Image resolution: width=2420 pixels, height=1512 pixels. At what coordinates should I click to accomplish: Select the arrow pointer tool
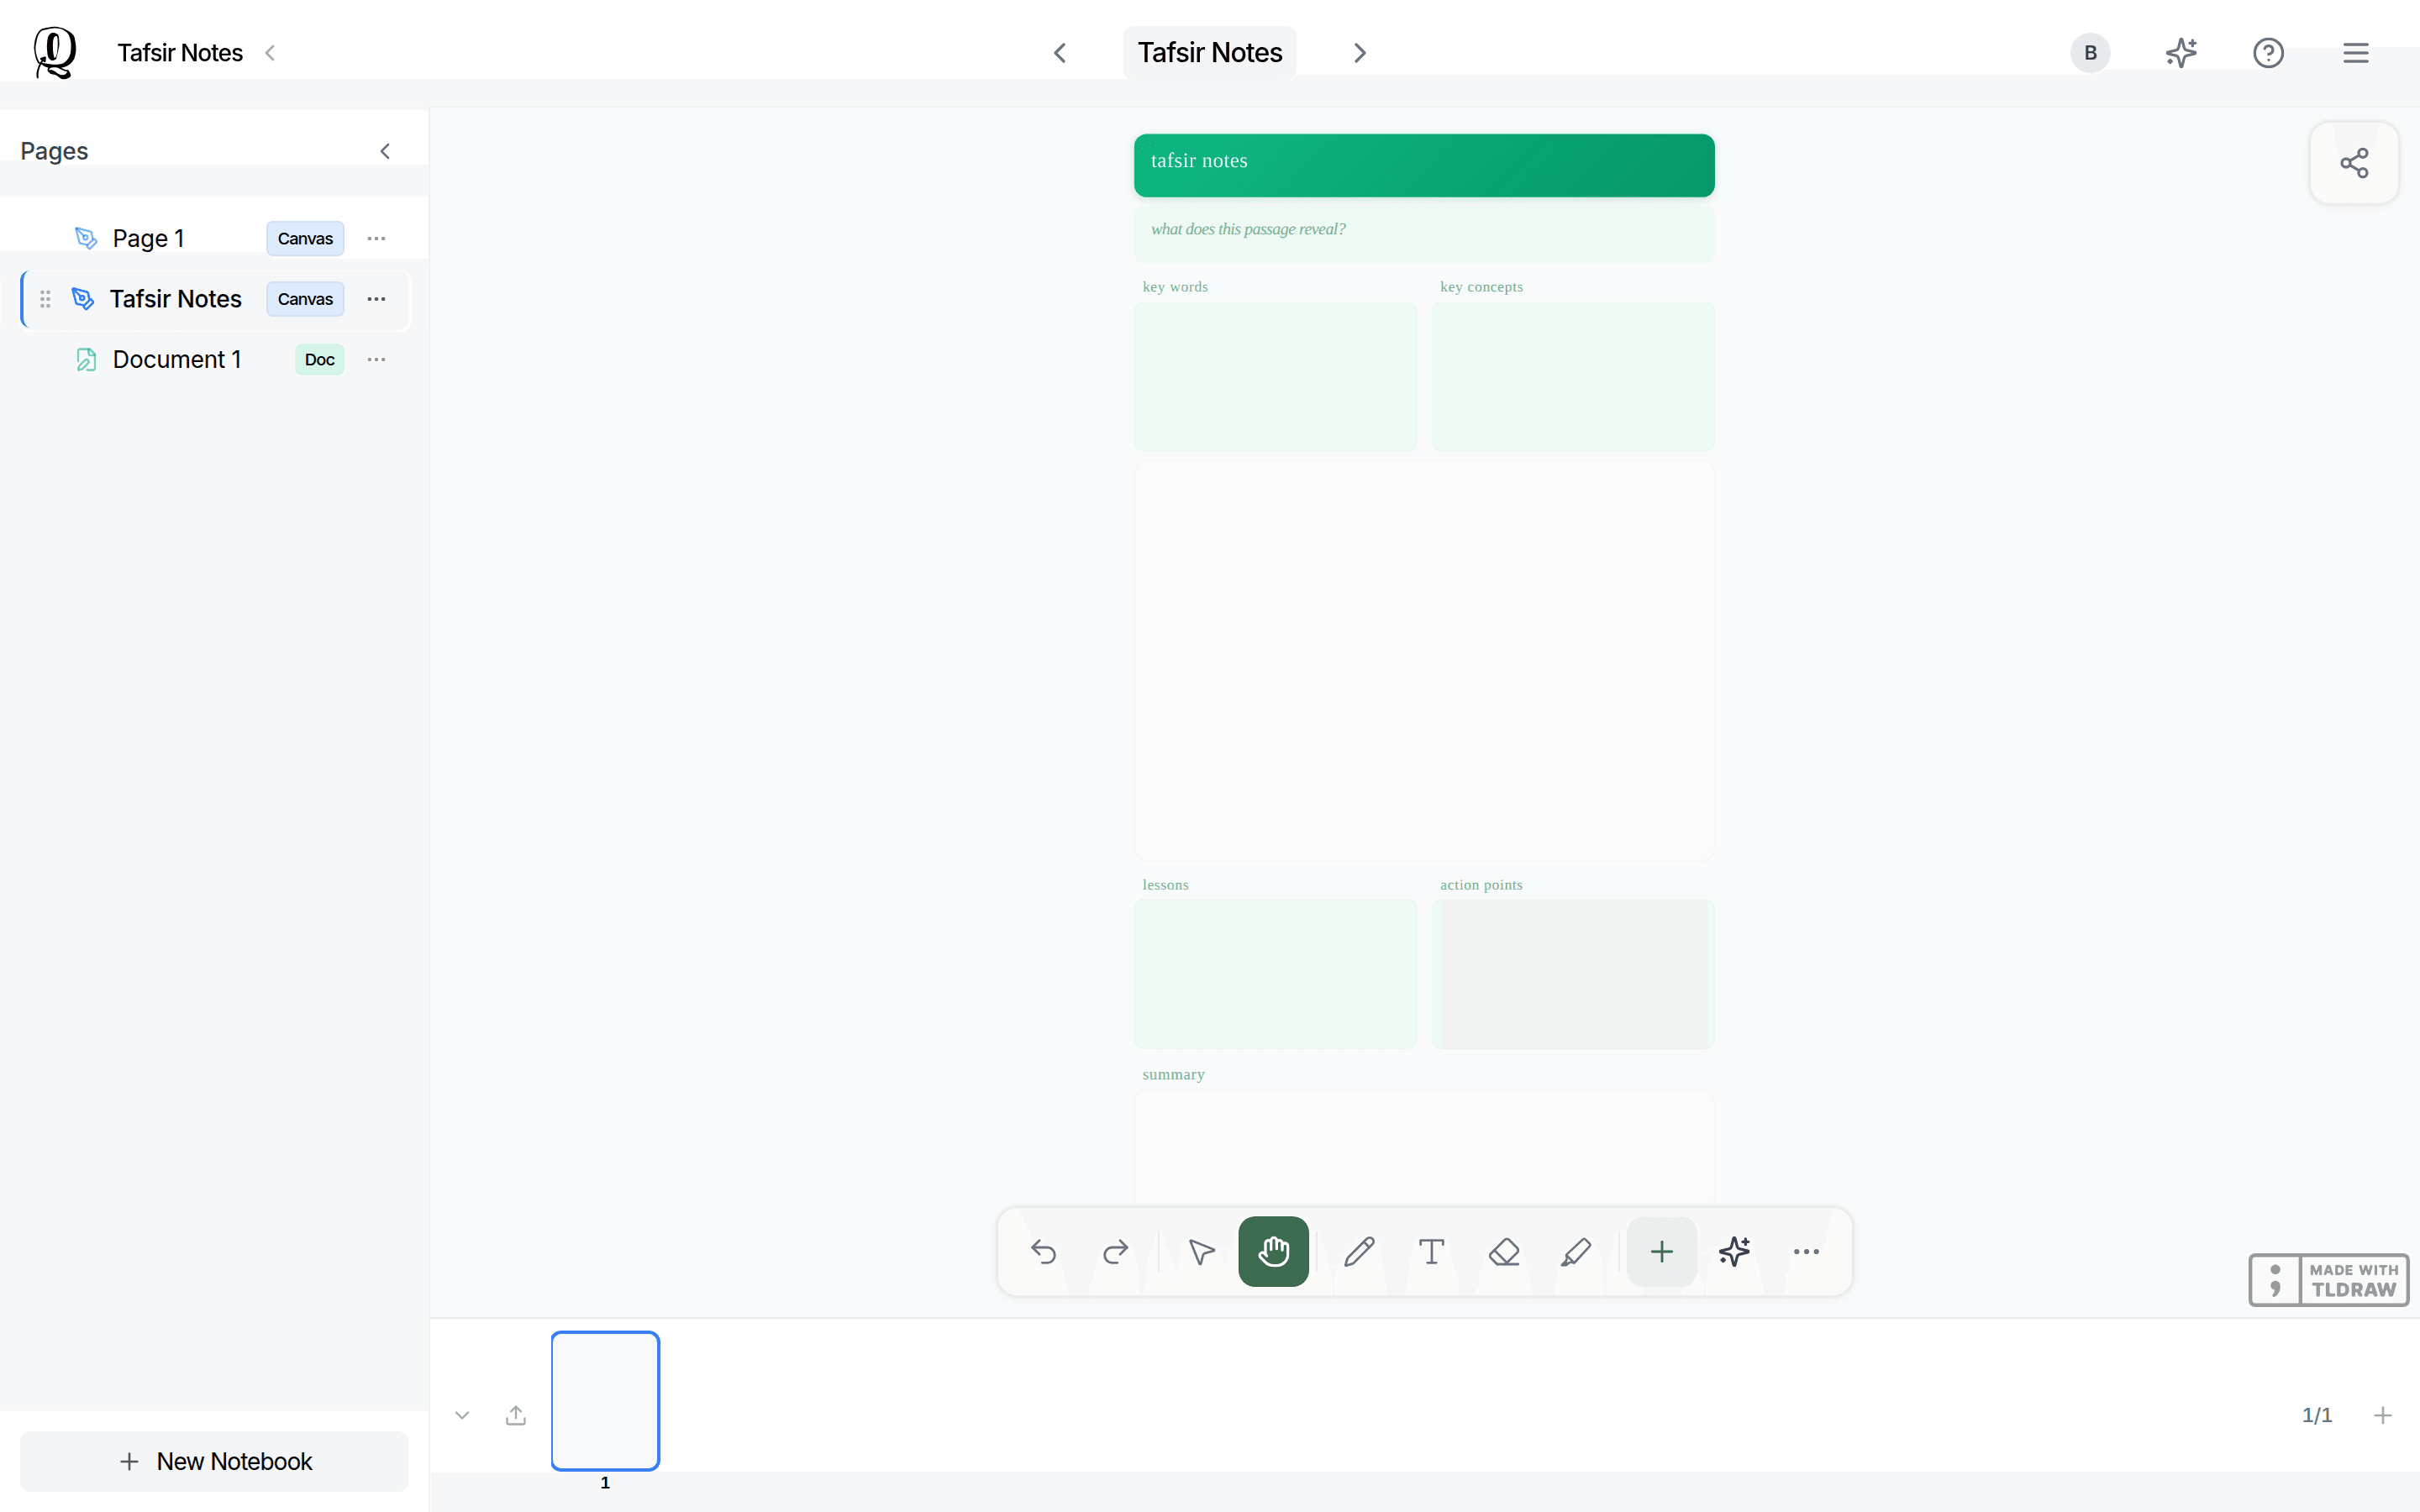click(1201, 1251)
